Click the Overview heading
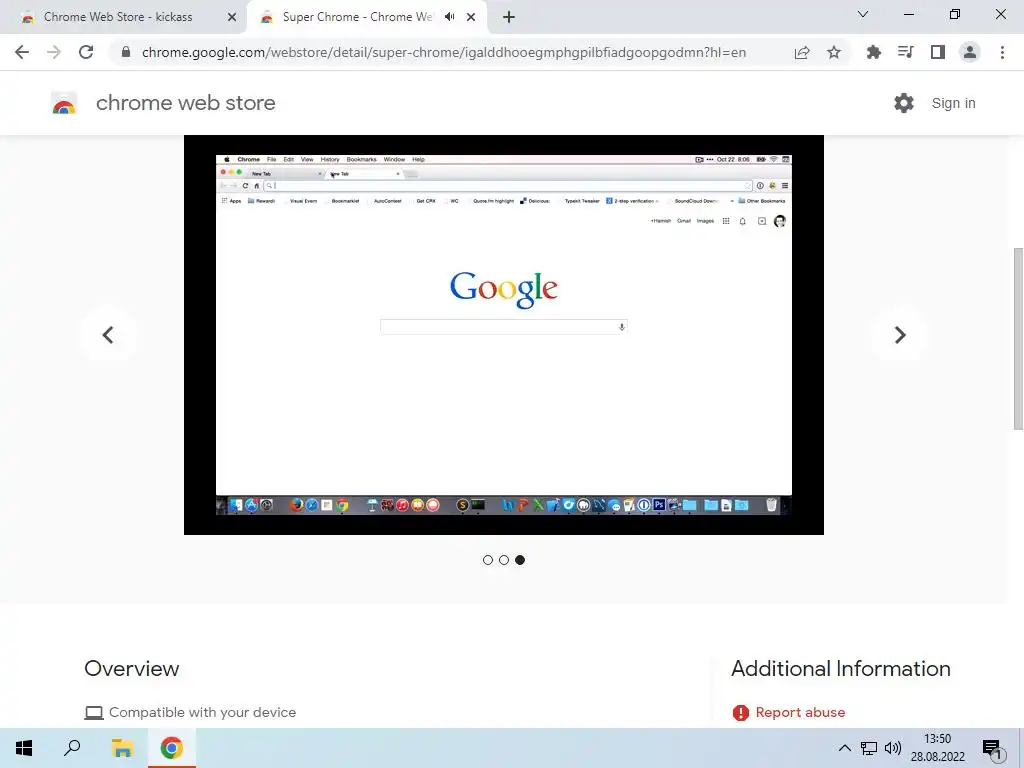The height and width of the screenshot is (768, 1024). (x=132, y=668)
